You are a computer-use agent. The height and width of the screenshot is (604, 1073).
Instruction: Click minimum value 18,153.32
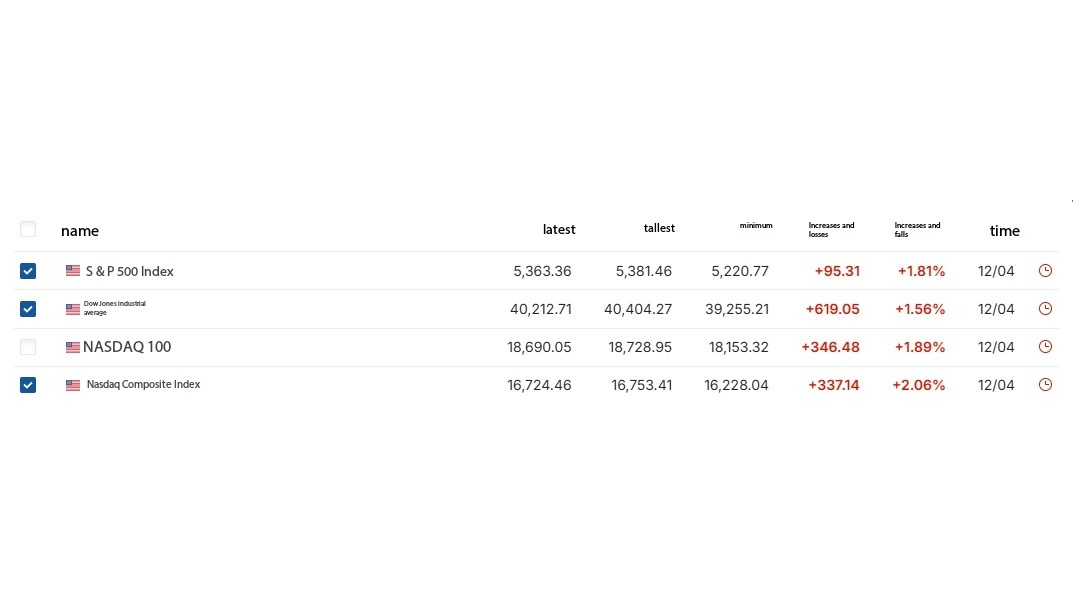click(x=738, y=347)
